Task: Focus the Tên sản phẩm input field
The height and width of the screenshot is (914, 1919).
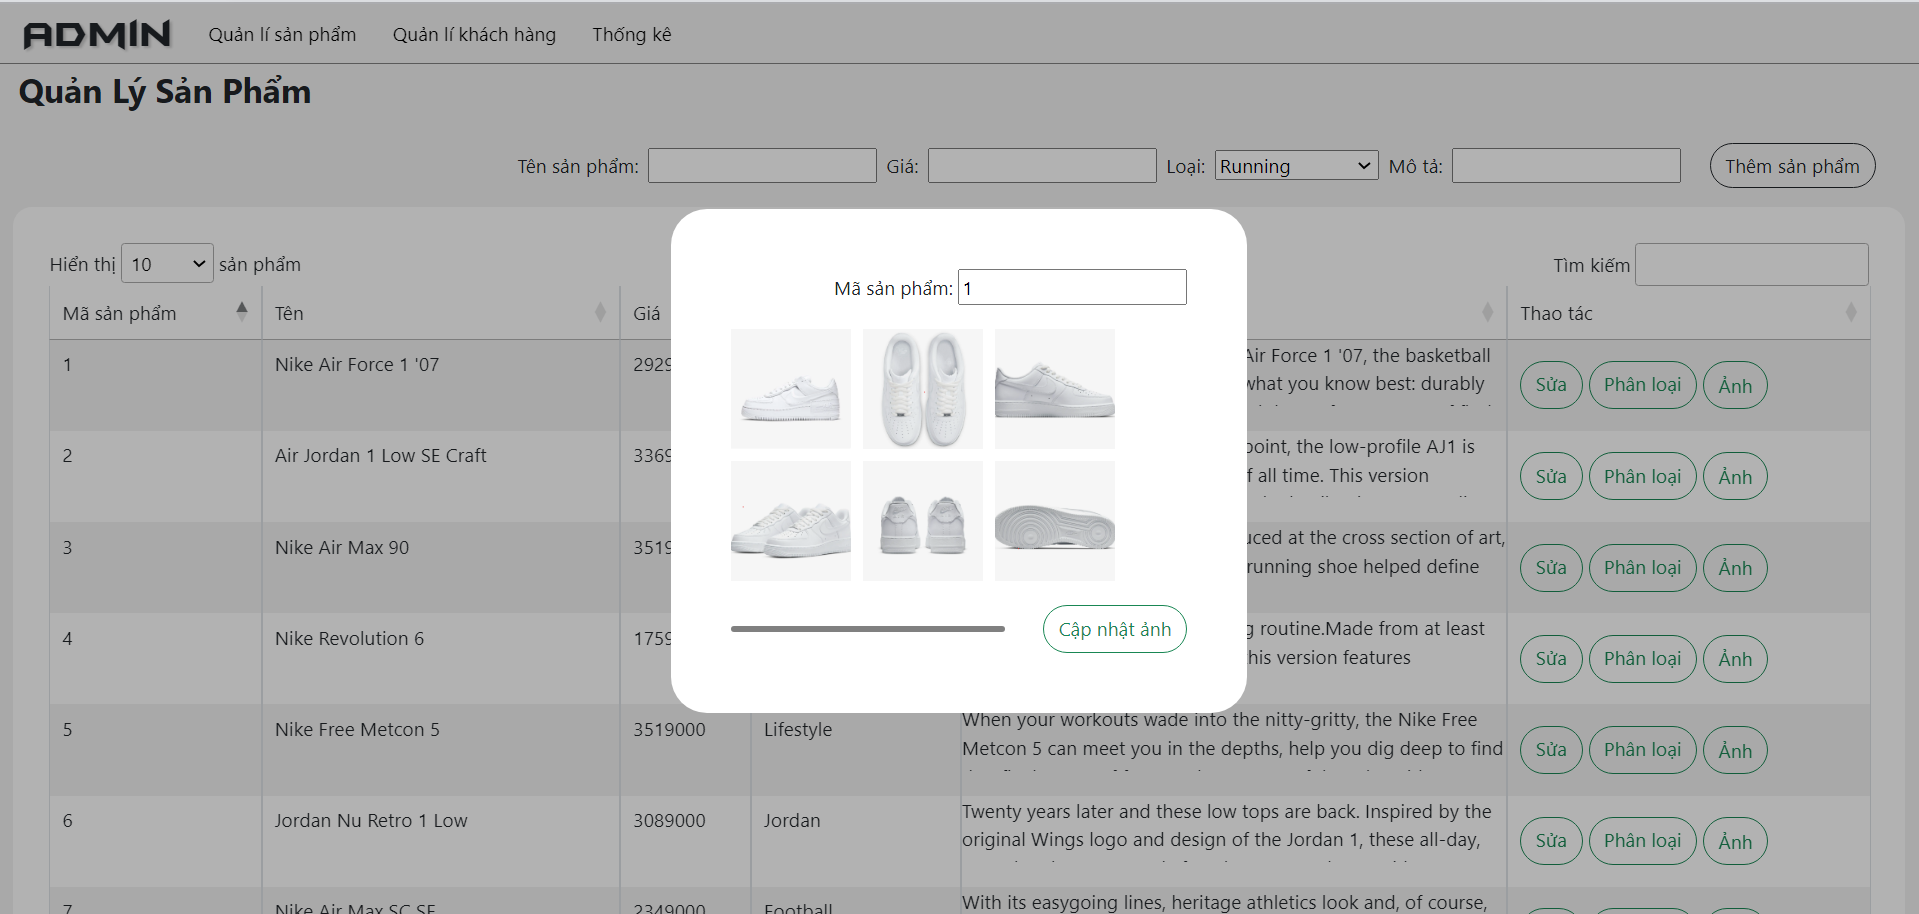Action: point(762,166)
